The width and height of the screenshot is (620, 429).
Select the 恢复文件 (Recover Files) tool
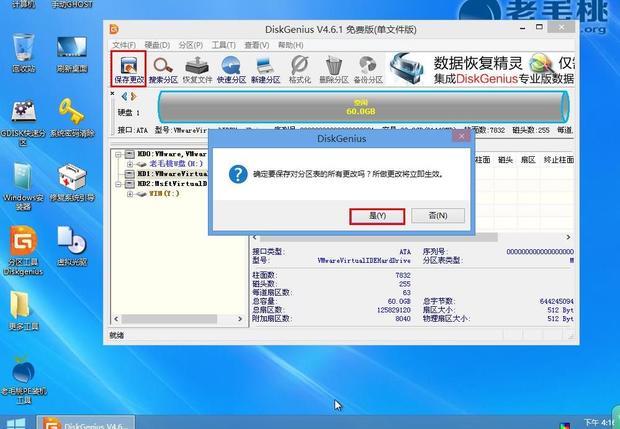[x=198, y=69]
